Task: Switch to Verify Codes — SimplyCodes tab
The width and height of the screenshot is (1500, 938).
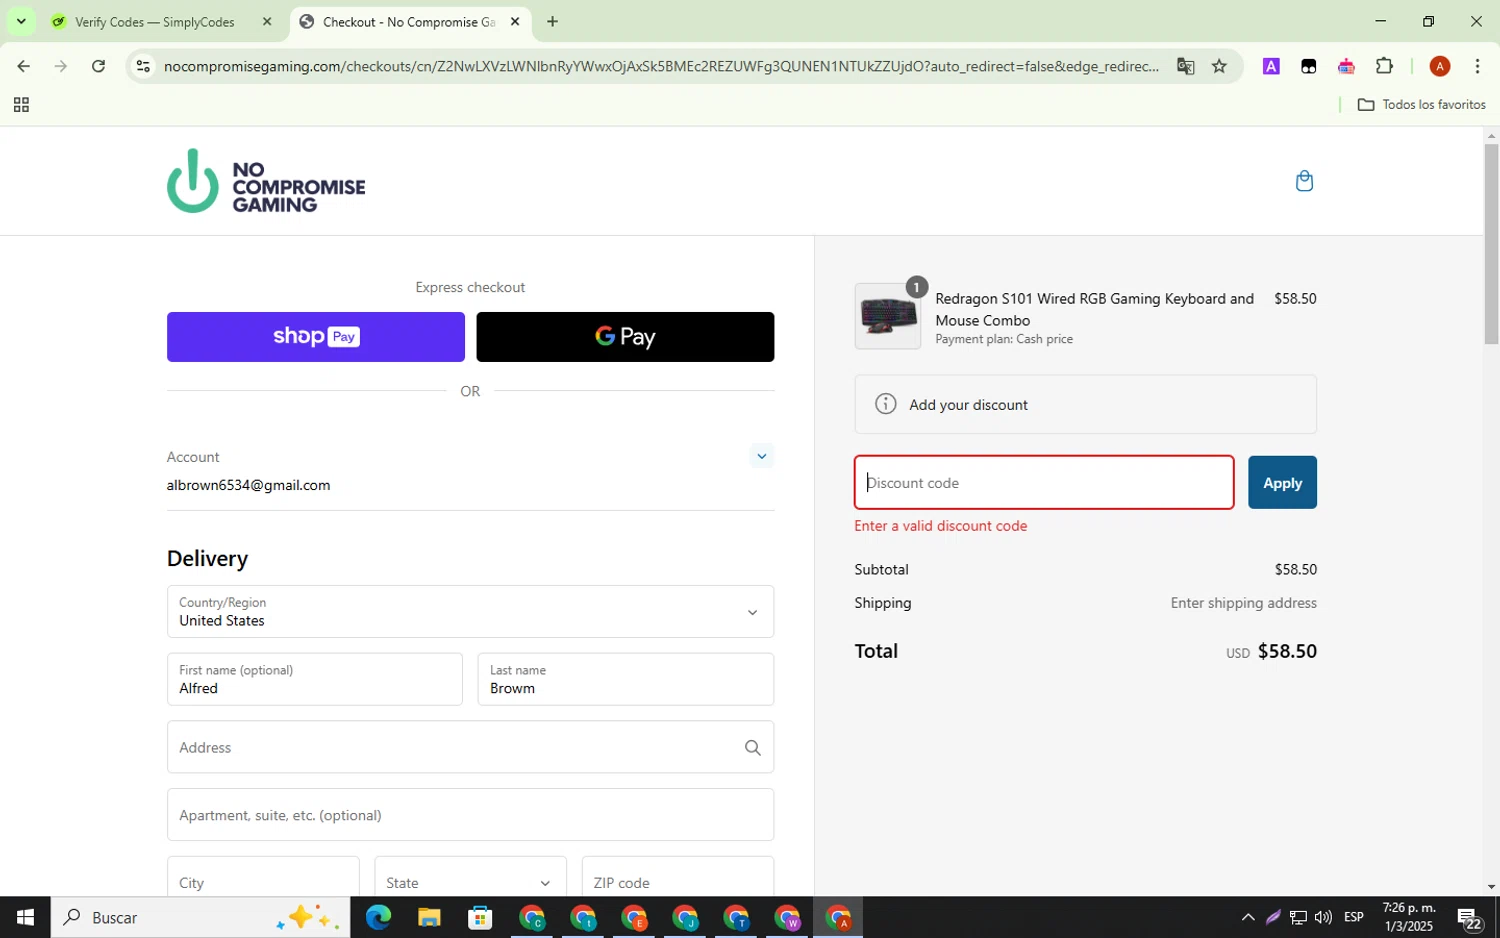Action: 163,21
